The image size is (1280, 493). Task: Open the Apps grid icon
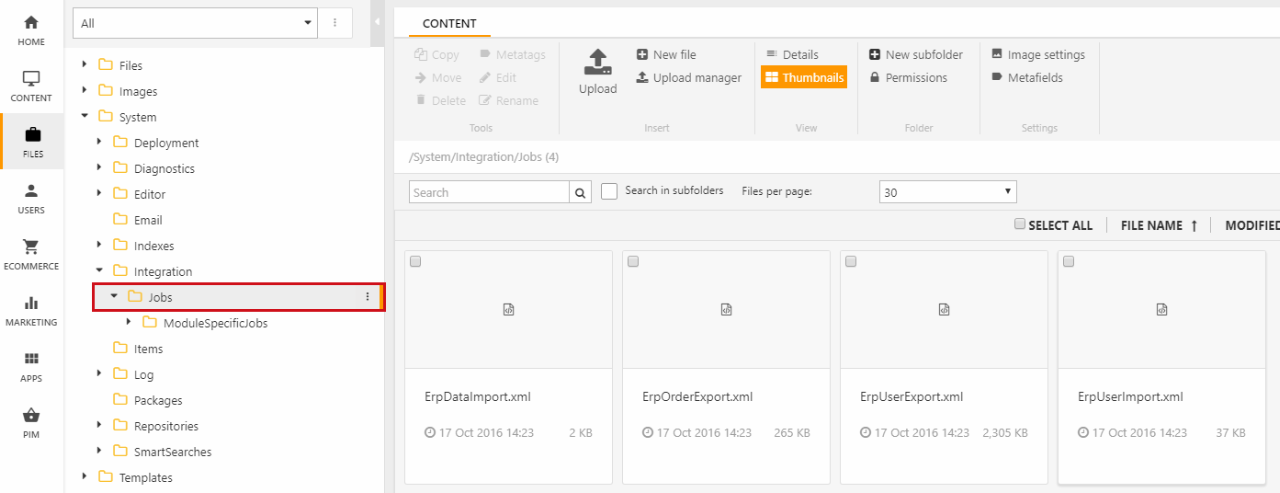tap(32, 365)
